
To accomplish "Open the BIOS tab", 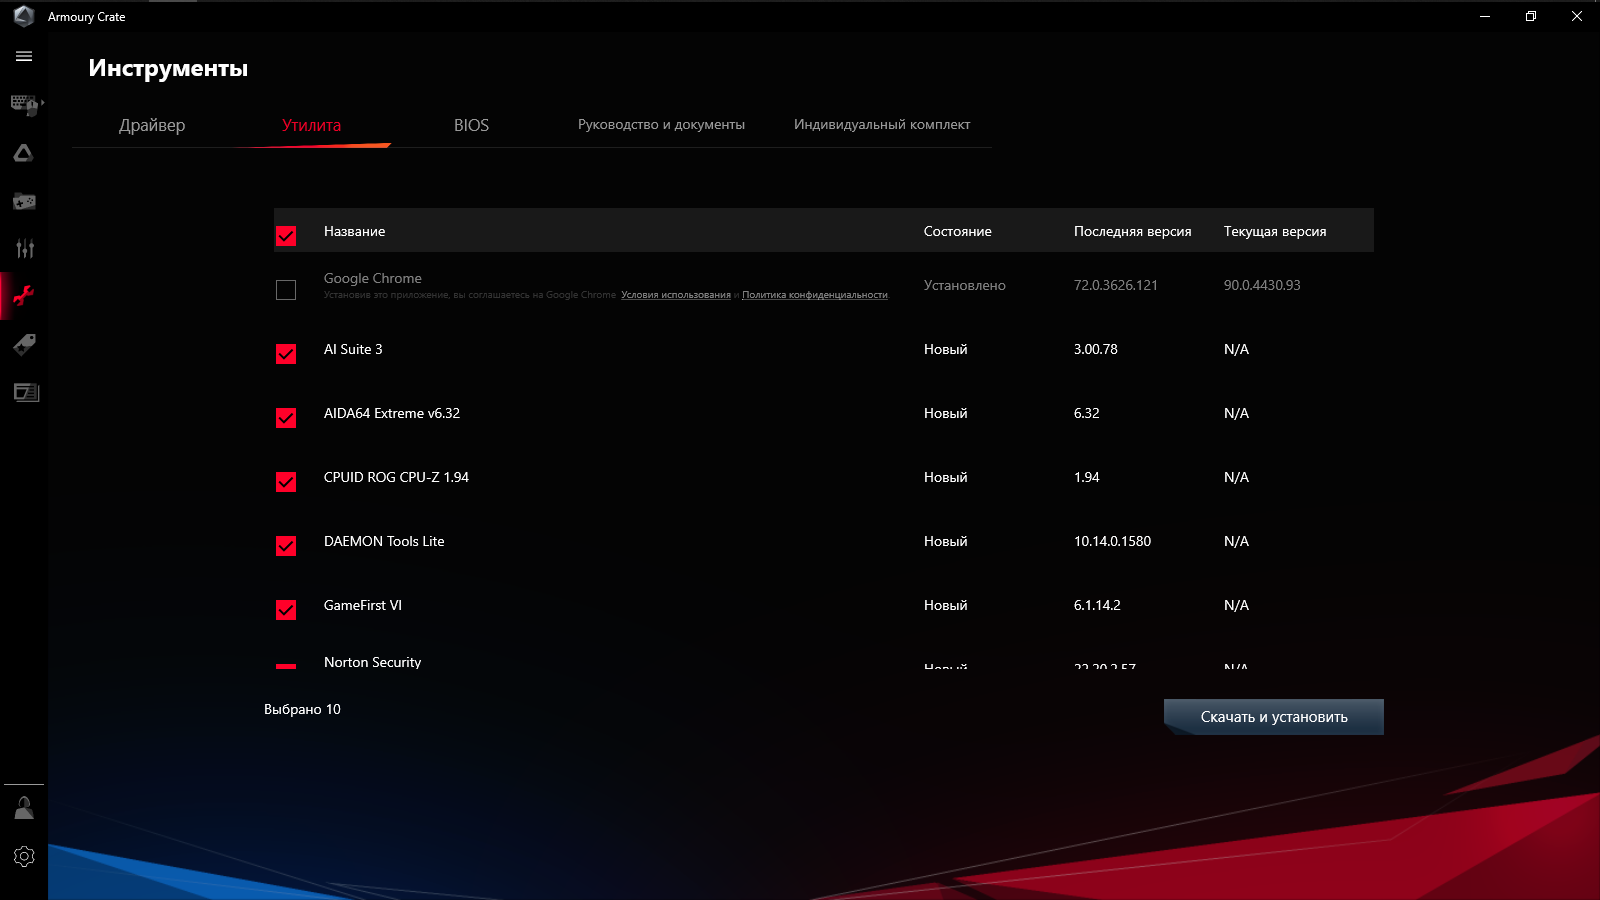I will point(471,125).
